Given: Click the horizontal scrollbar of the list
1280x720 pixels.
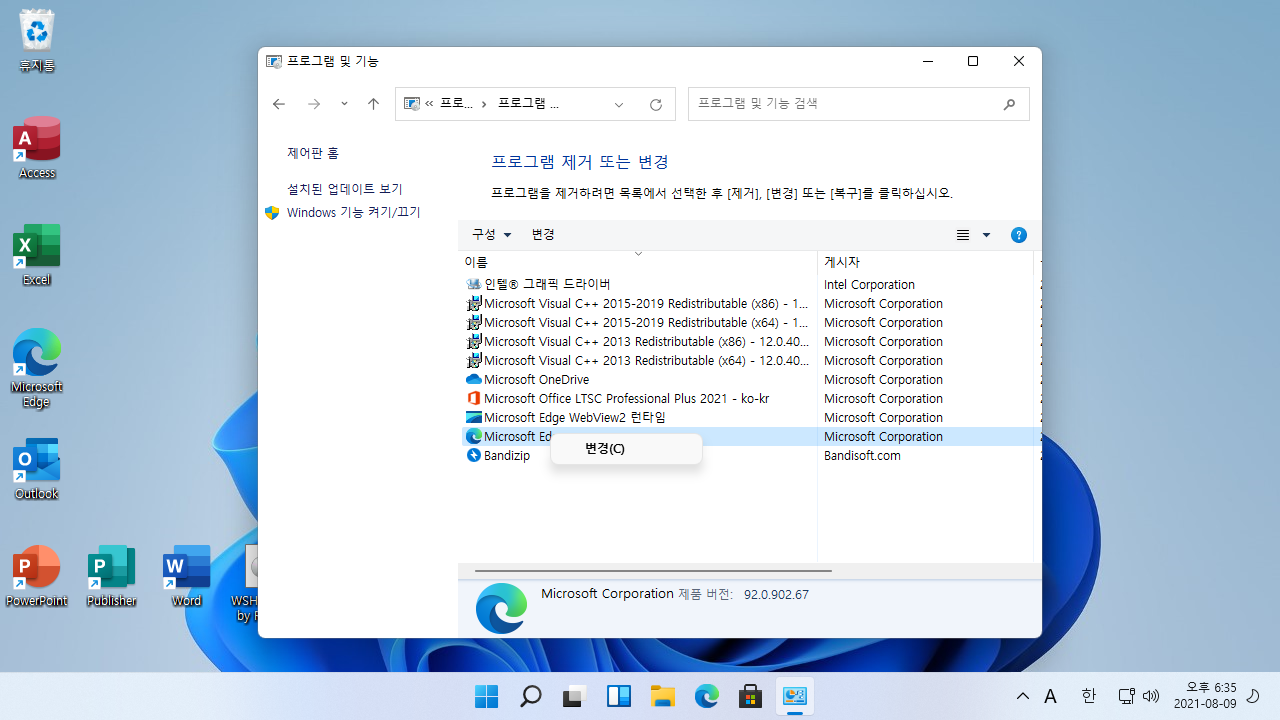Looking at the screenshot, I should click(x=653, y=571).
